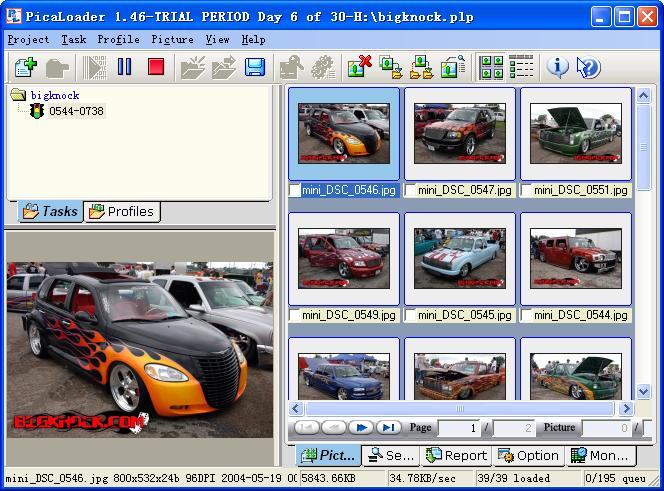664x491 pixels.
Task: Jump to the last page of thumbnails
Action: [x=388, y=428]
